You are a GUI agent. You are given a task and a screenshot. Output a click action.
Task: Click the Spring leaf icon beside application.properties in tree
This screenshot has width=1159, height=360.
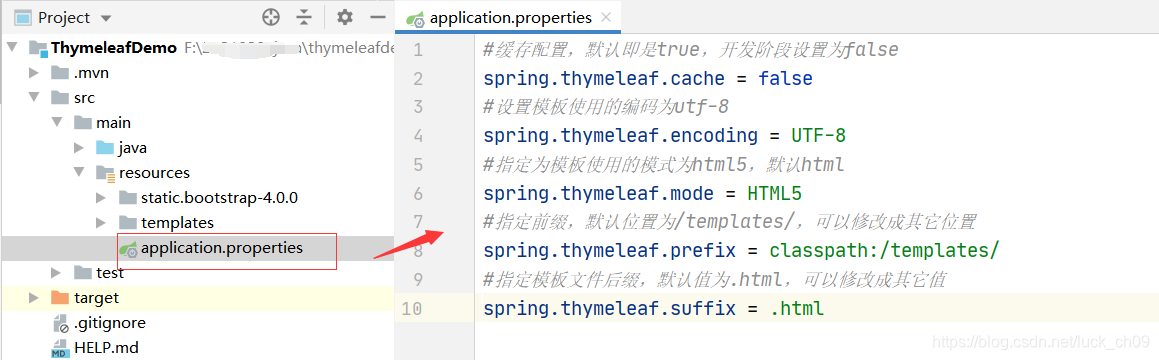click(128, 249)
